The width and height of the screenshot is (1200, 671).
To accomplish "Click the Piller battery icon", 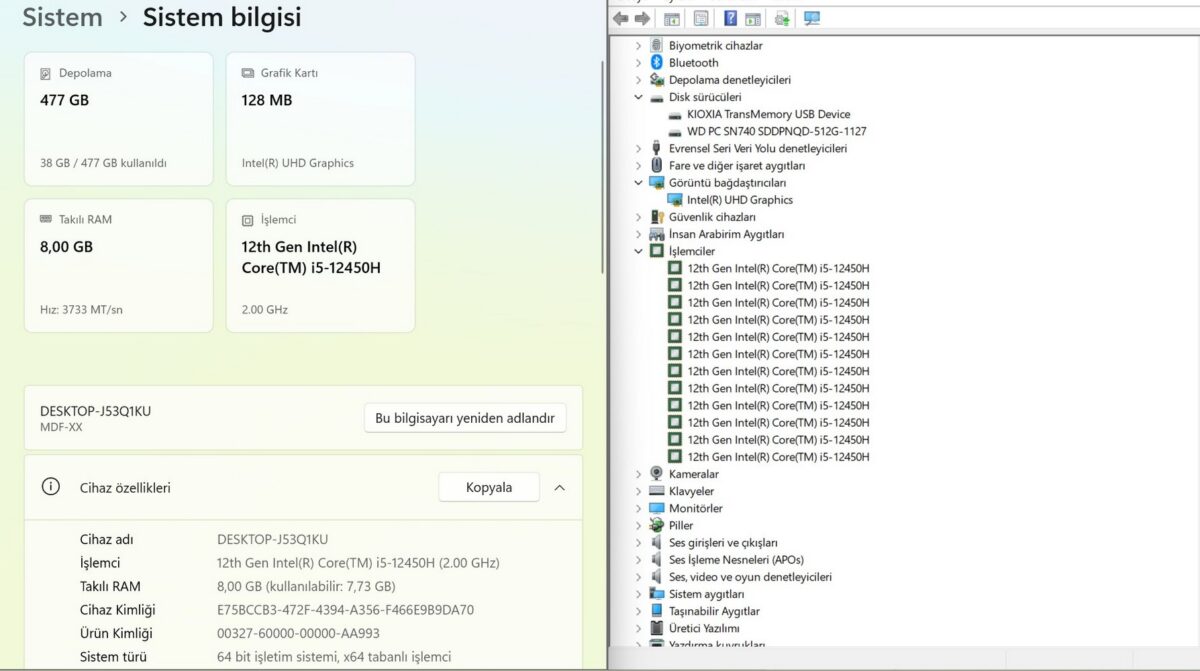I will point(657,525).
